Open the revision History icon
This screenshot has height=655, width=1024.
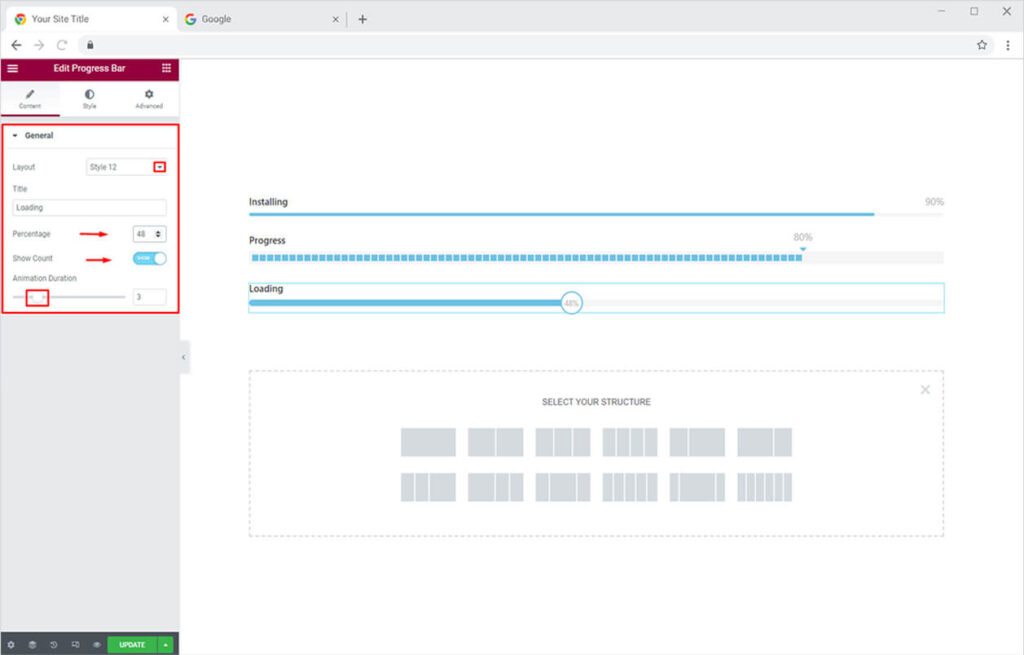tap(53, 645)
